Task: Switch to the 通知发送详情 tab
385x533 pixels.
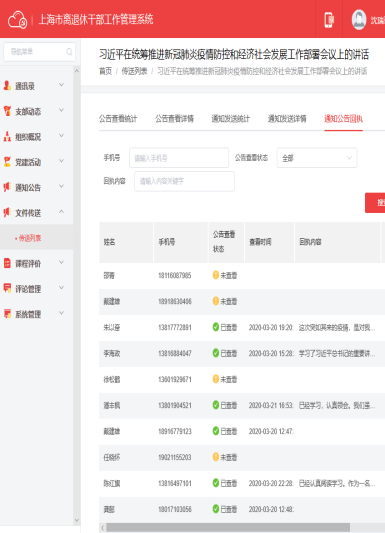Action: pyautogui.click(x=287, y=119)
